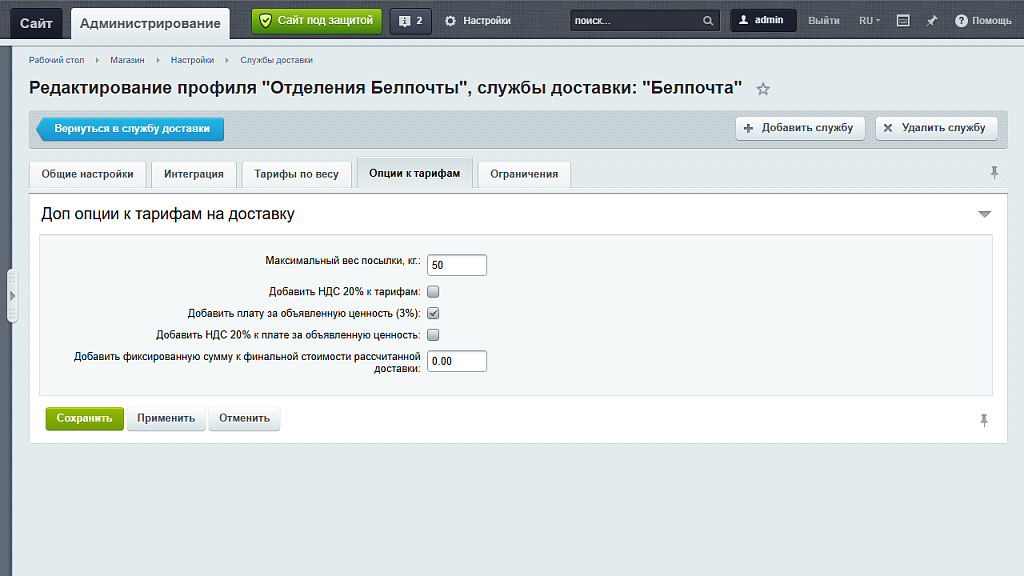Open Настройки gear in top bar
The width and height of the screenshot is (1024, 576).
(450, 21)
